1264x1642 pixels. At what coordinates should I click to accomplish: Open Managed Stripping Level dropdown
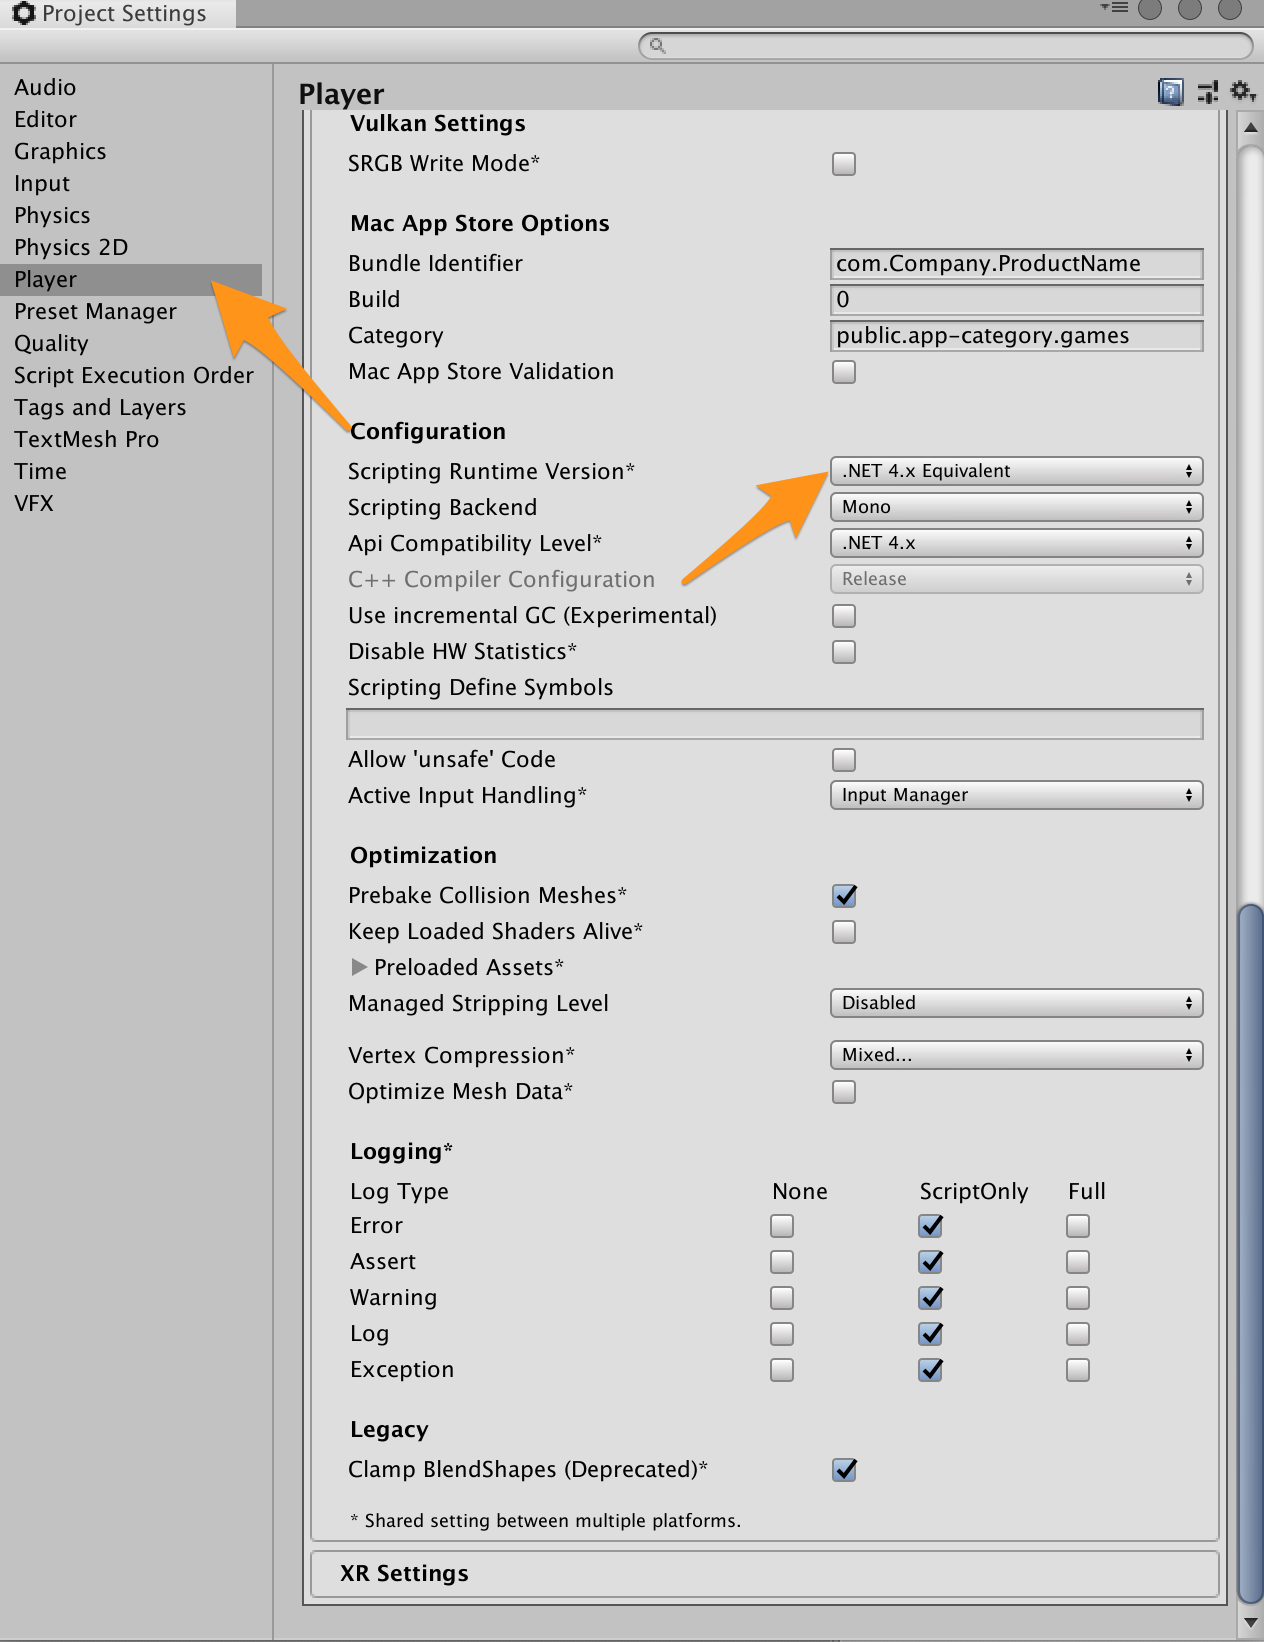point(1016,1003)
